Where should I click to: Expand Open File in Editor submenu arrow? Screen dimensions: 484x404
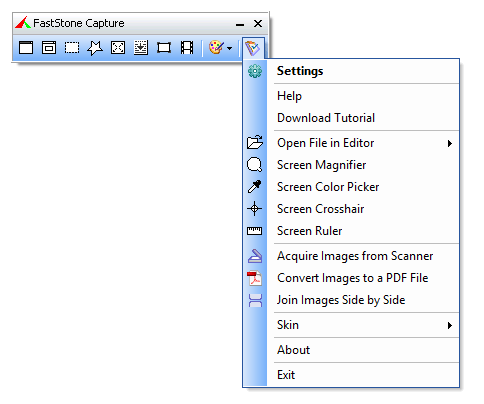click(x=450, y=143)
